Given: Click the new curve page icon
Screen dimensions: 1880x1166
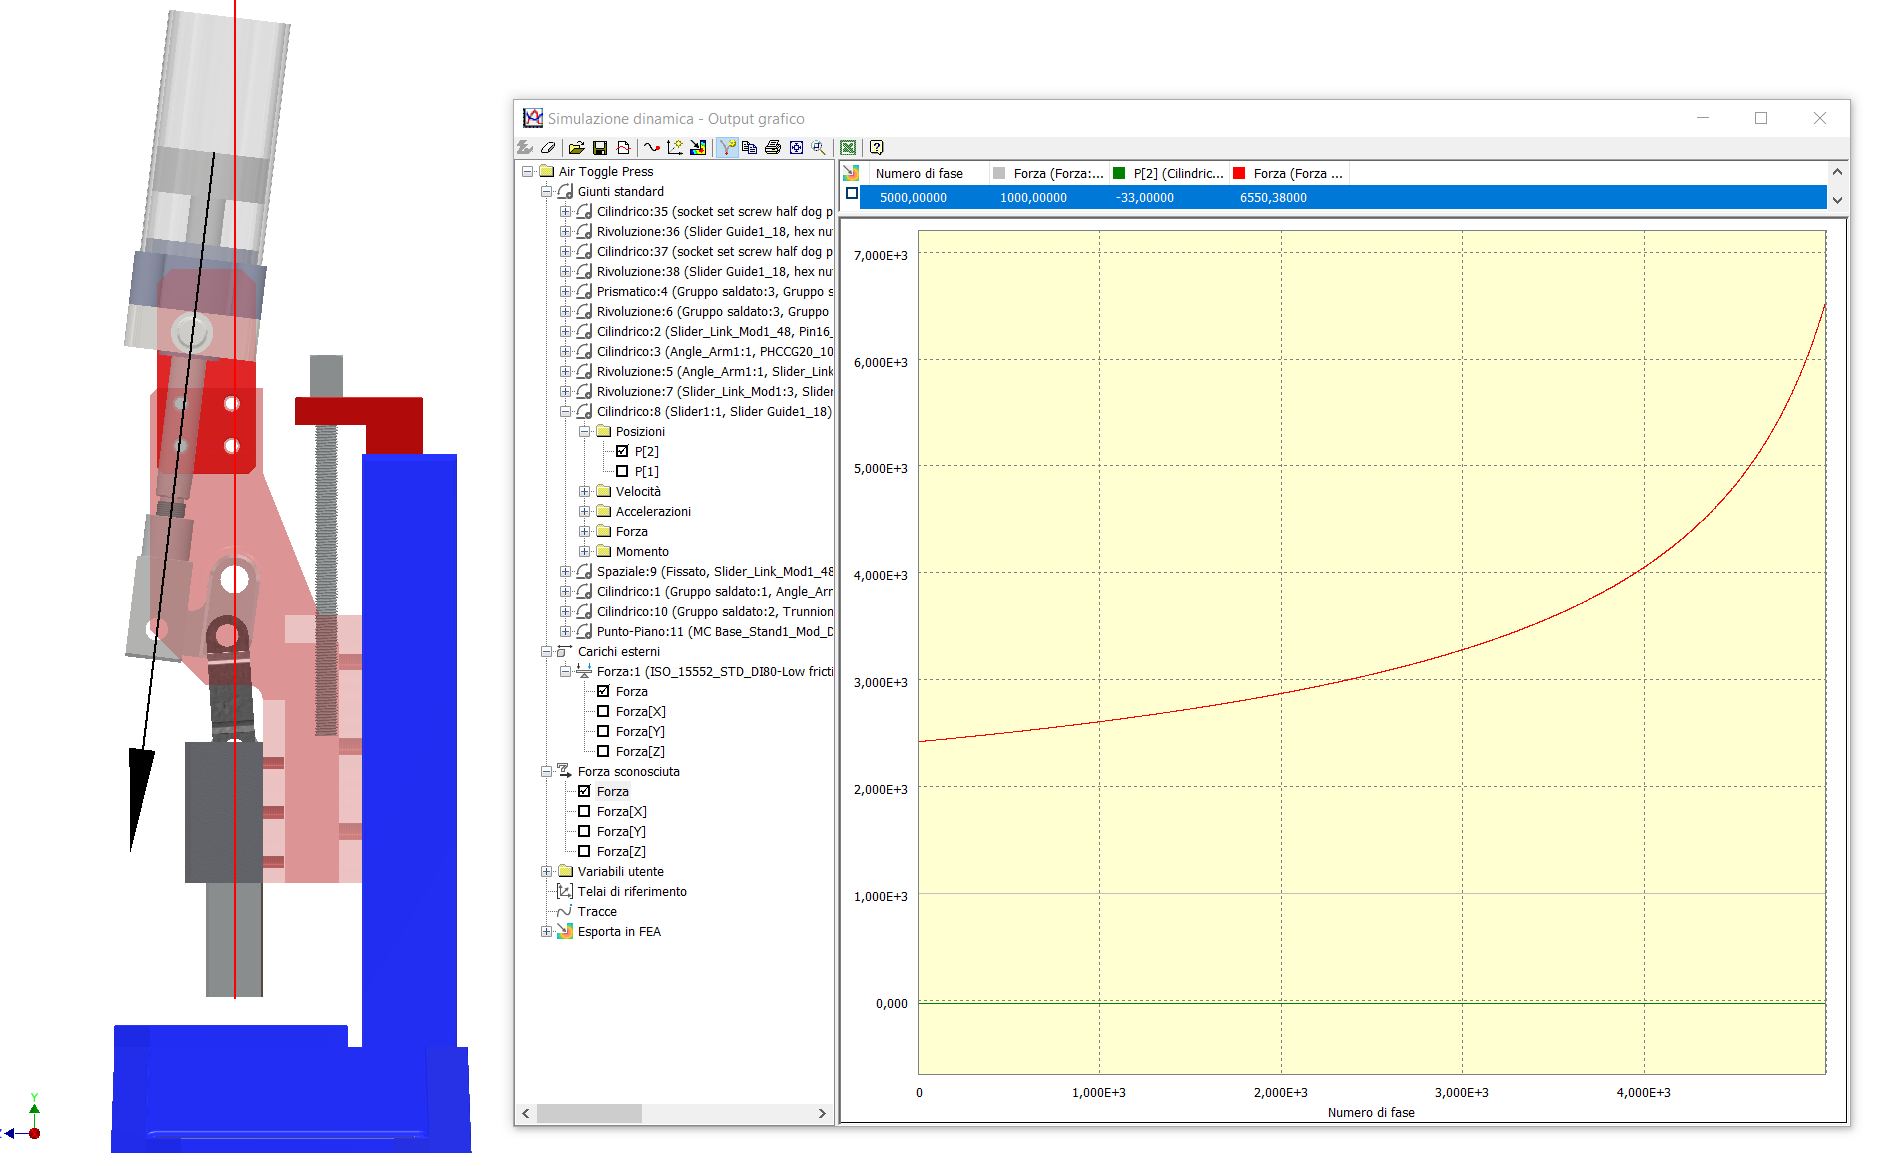Looking at the screenshot, I should tap(623, 147).
